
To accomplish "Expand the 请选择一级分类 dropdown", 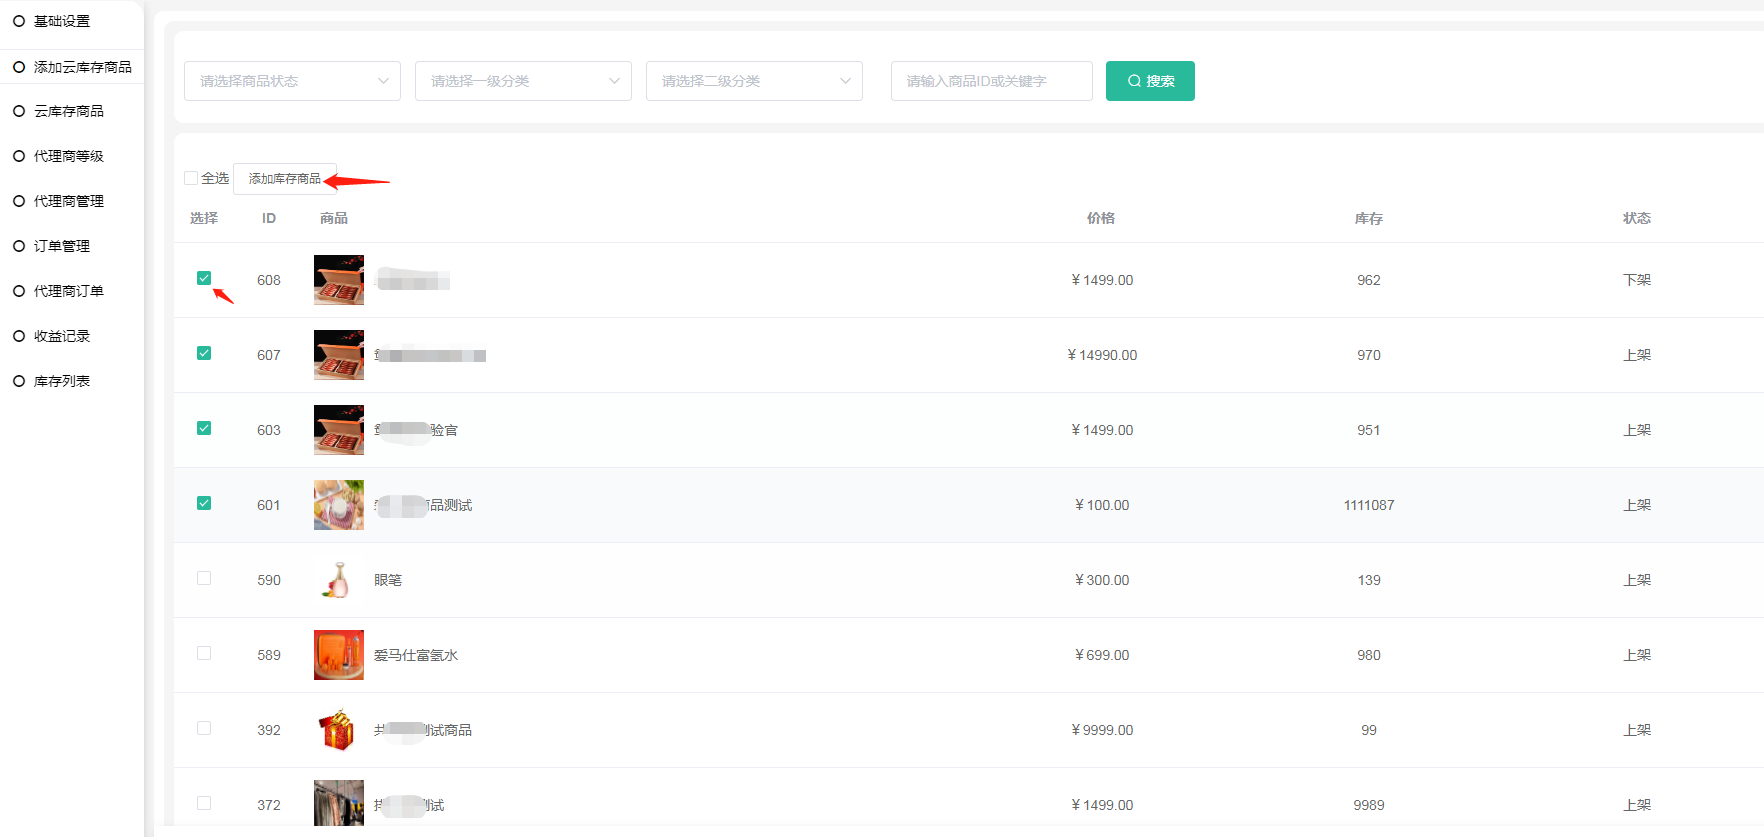I will coord(523,81).
